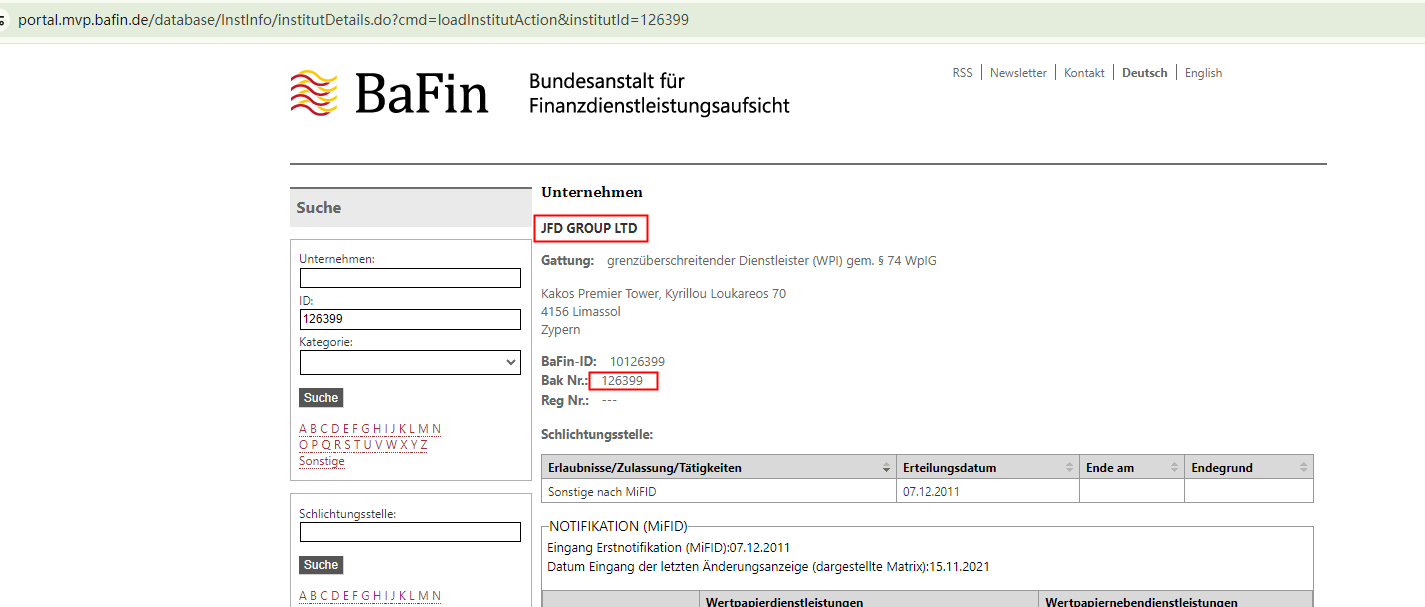1425x607 pixels.
Task: Click the Unternehmen search field
Action: pyautogui.click(x=410, y=278)
